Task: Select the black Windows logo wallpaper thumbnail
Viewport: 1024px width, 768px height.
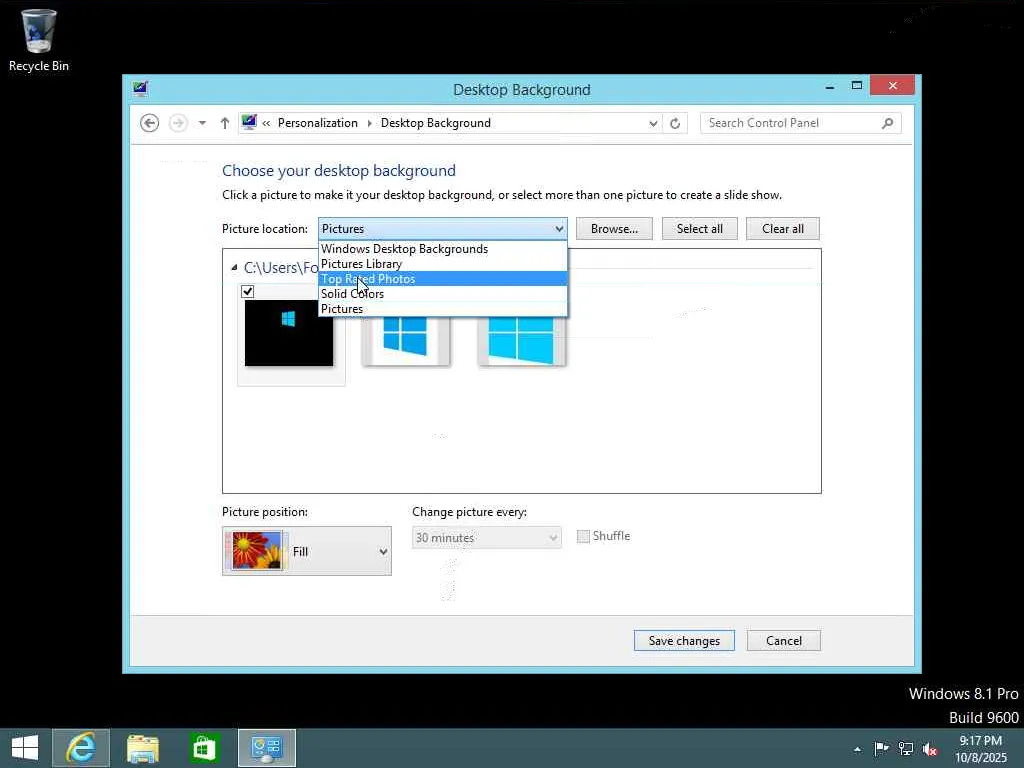Action: (289, 332)
